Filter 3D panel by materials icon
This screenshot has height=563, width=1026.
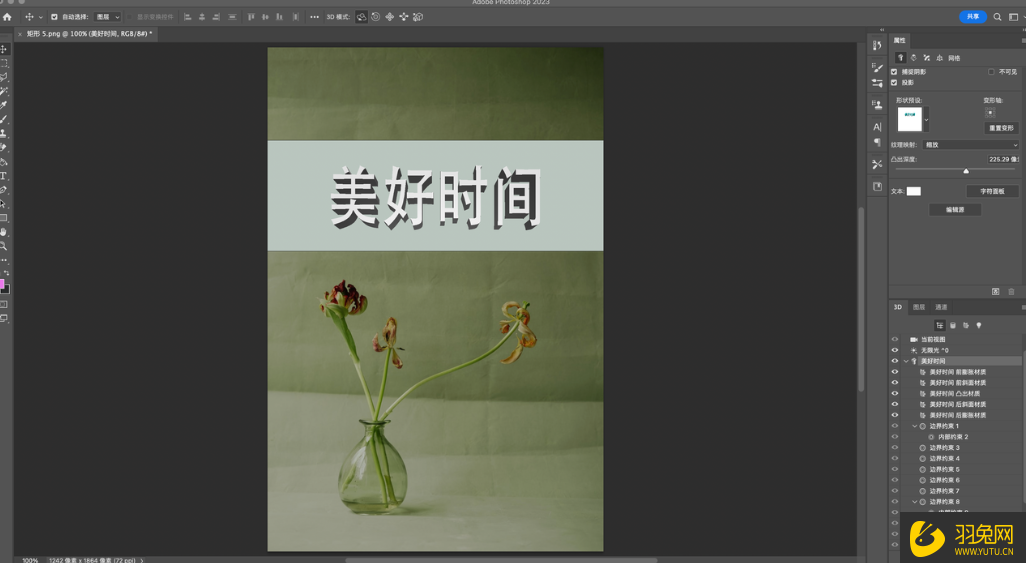coord(966,325)
